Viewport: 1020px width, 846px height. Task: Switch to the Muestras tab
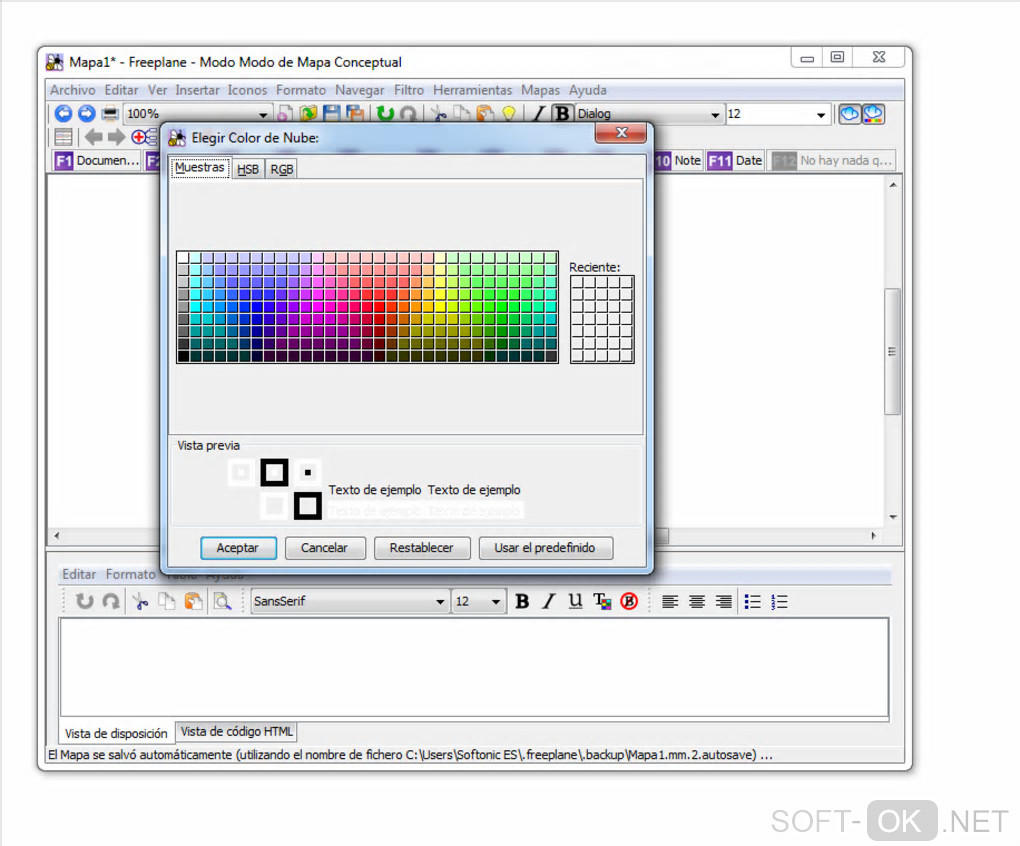click(x=200, y=168)
